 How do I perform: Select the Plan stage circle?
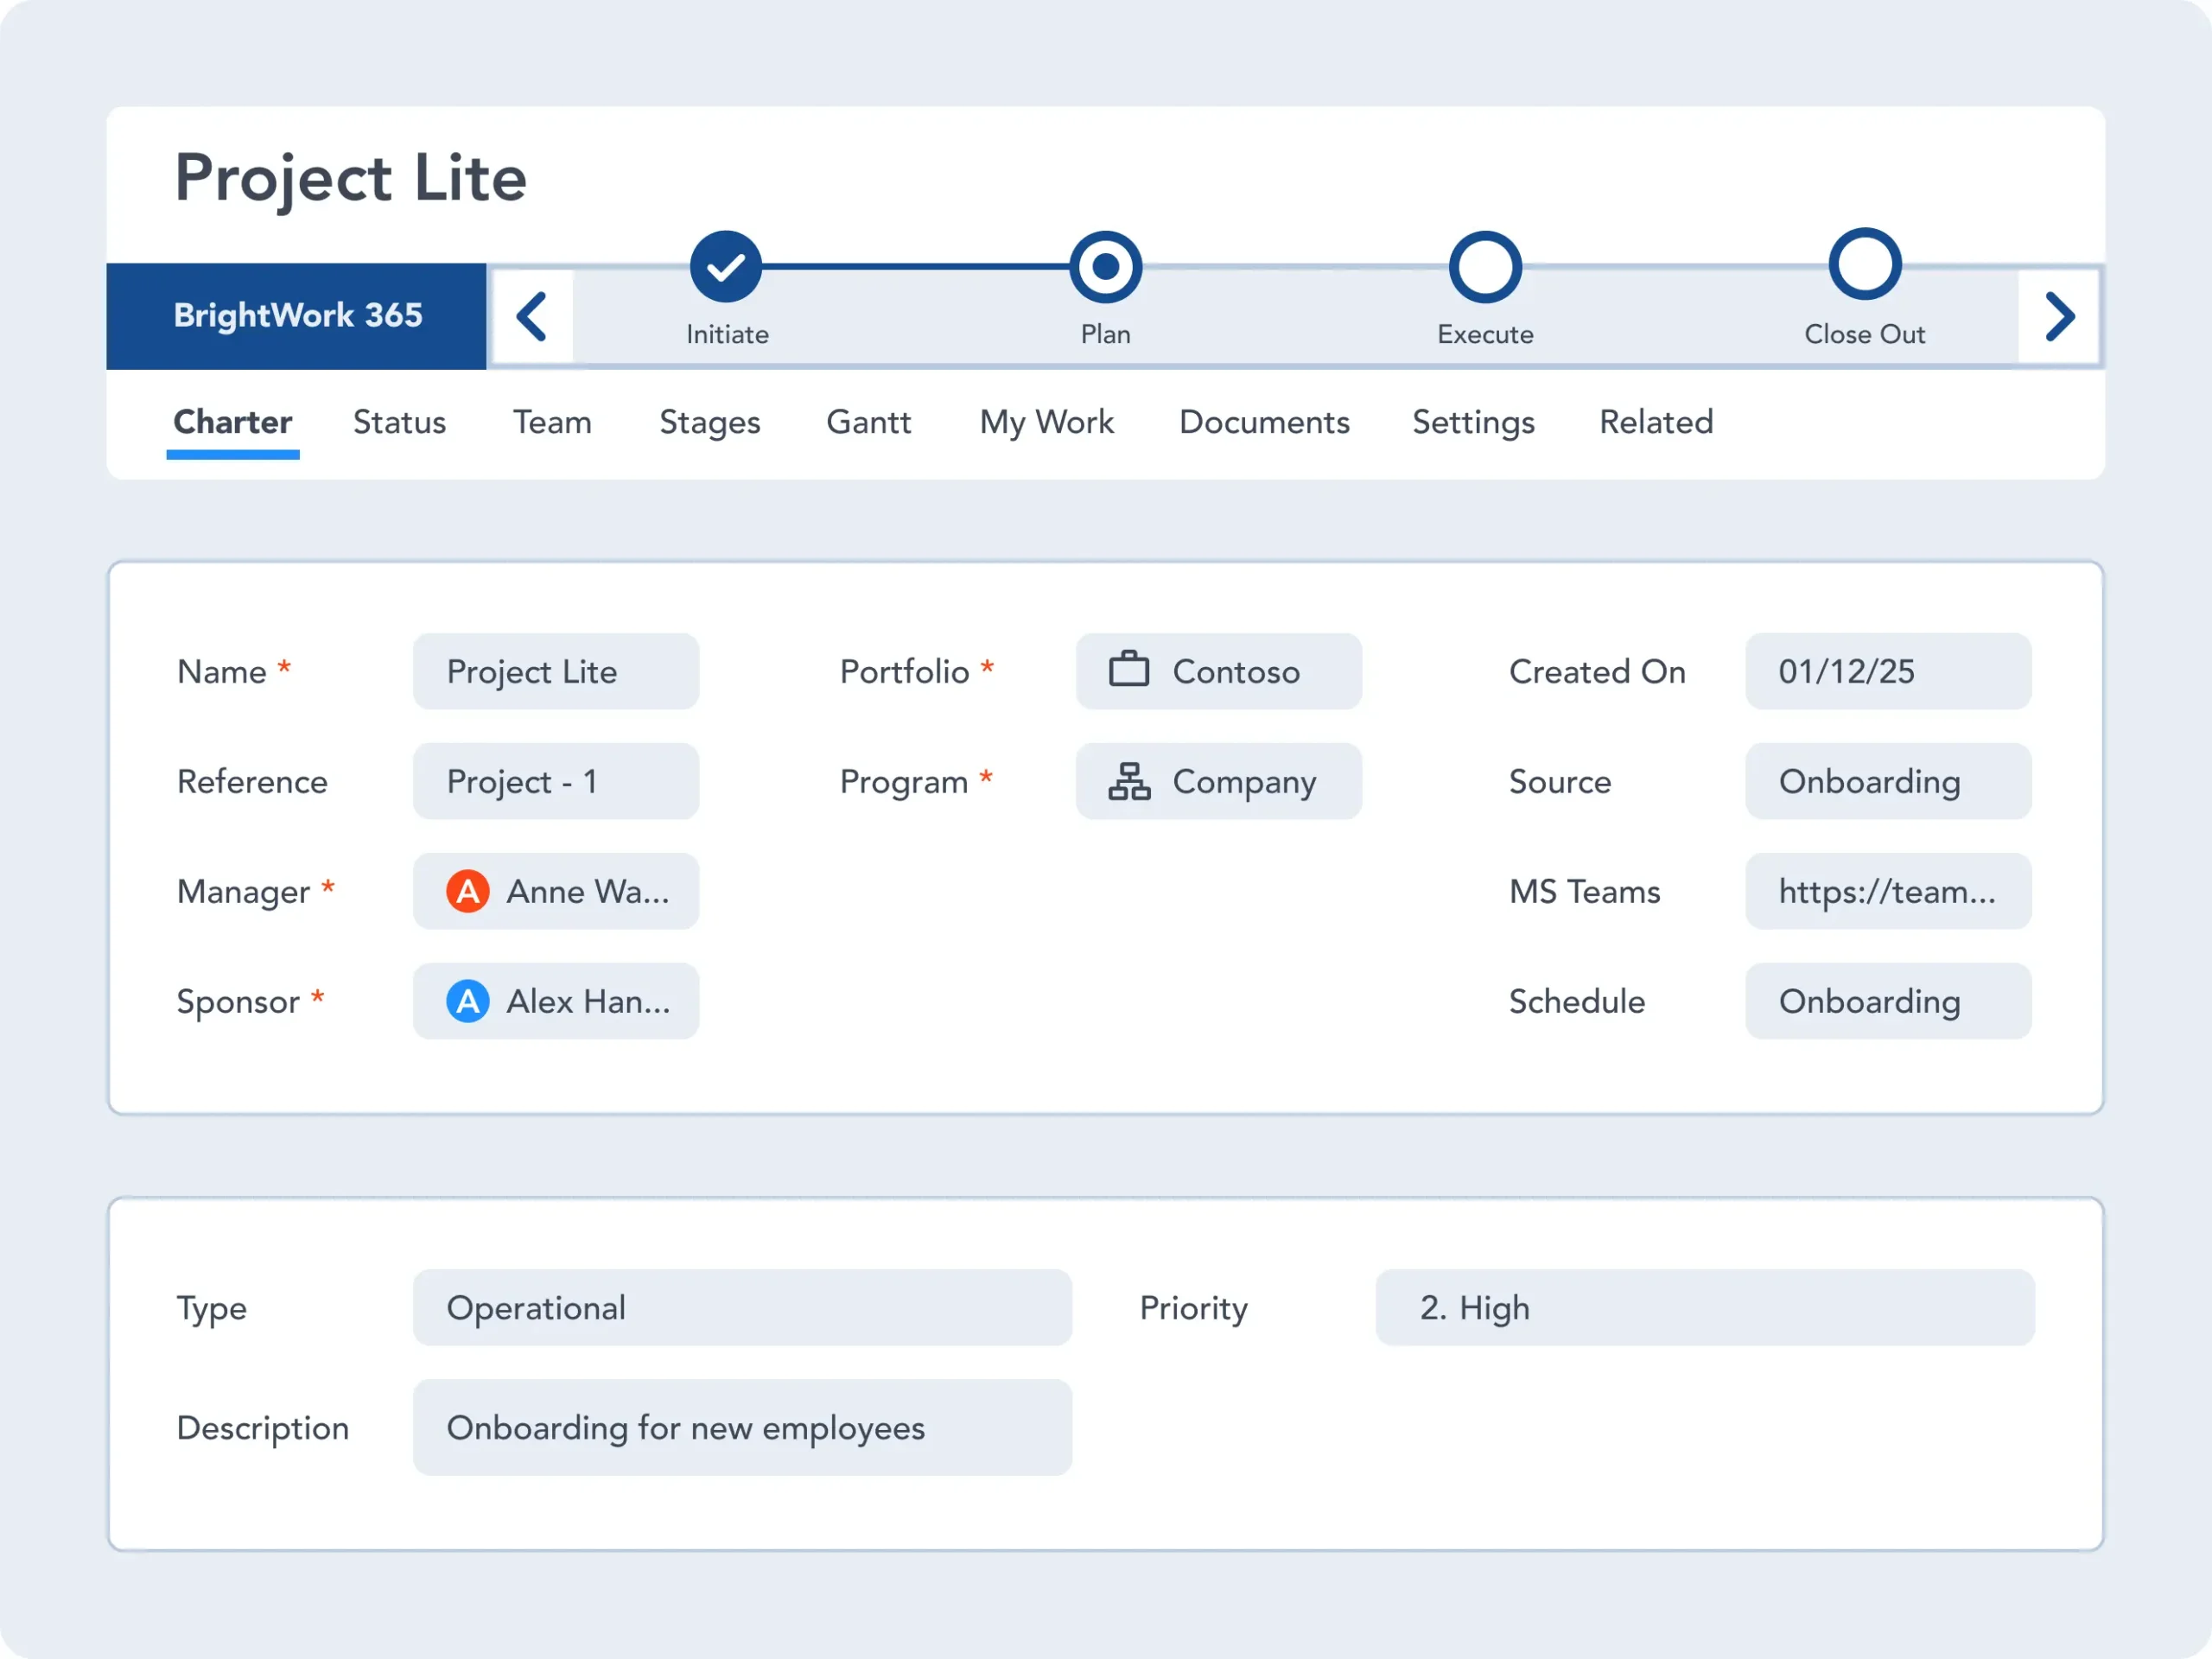pos(1105,267)
